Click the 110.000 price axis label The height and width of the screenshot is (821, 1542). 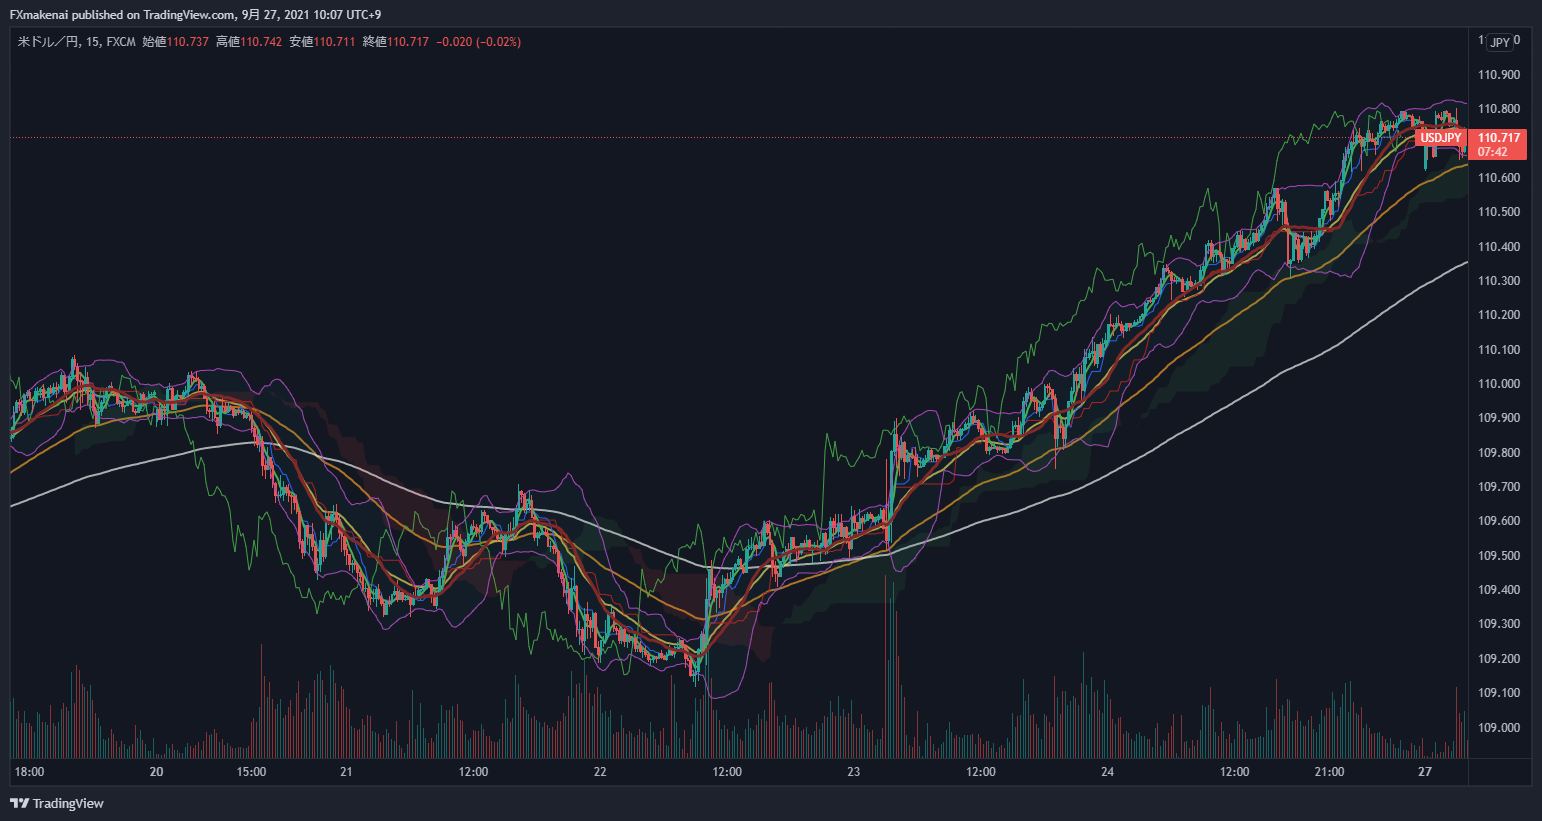1499,384
